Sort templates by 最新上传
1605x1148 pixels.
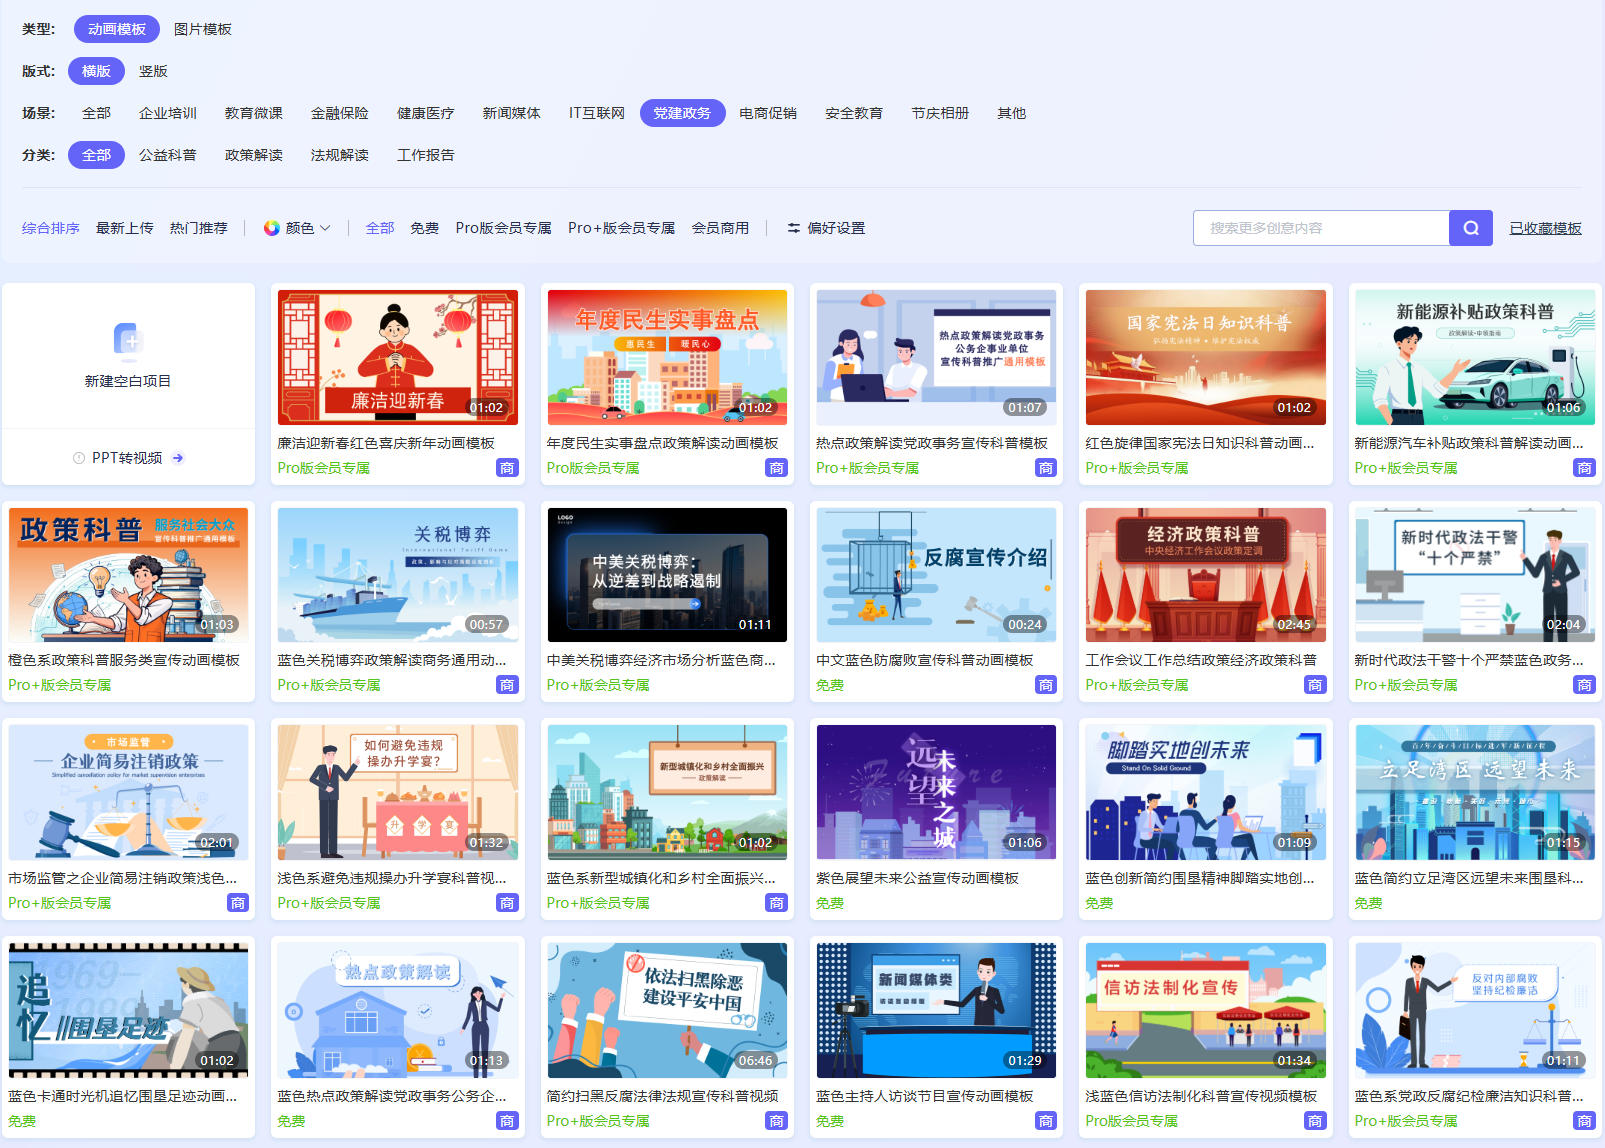click(124, 227)
